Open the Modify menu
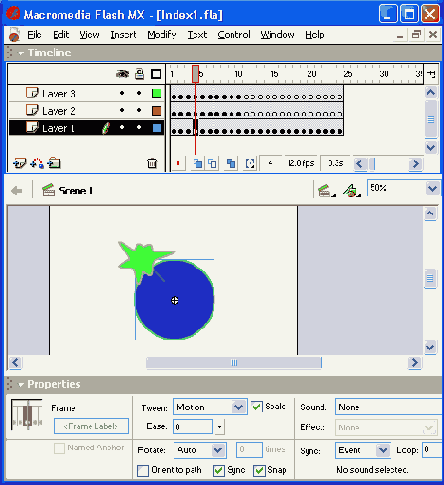 162,35
